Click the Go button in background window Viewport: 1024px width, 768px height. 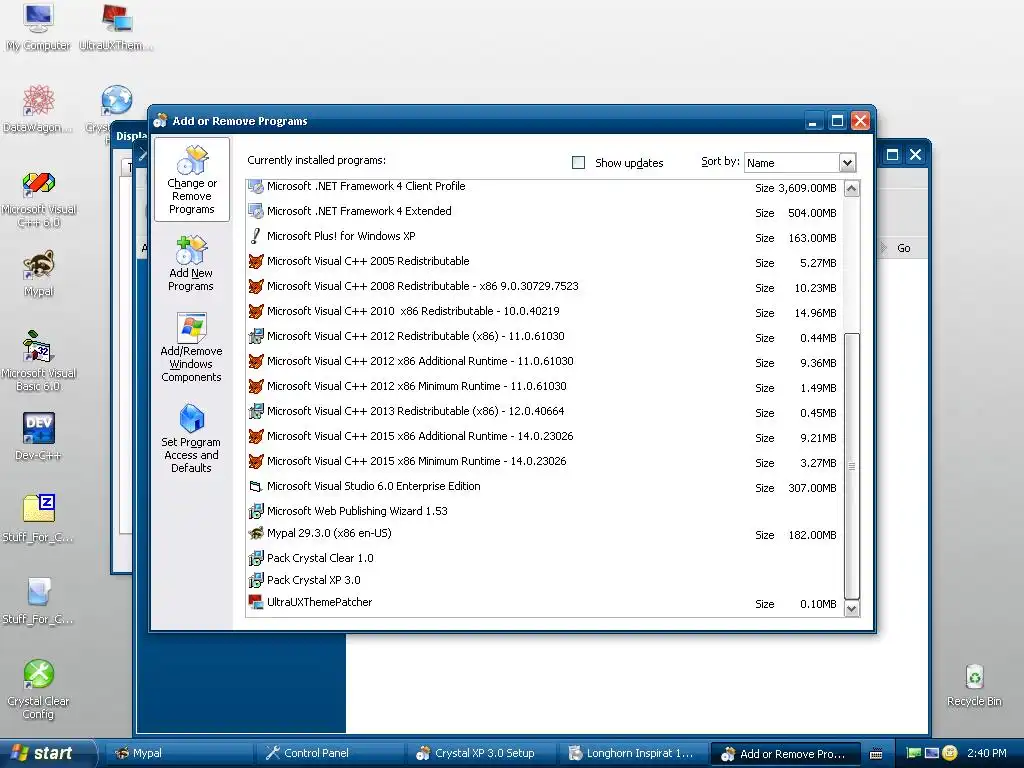tap(903, 248)
